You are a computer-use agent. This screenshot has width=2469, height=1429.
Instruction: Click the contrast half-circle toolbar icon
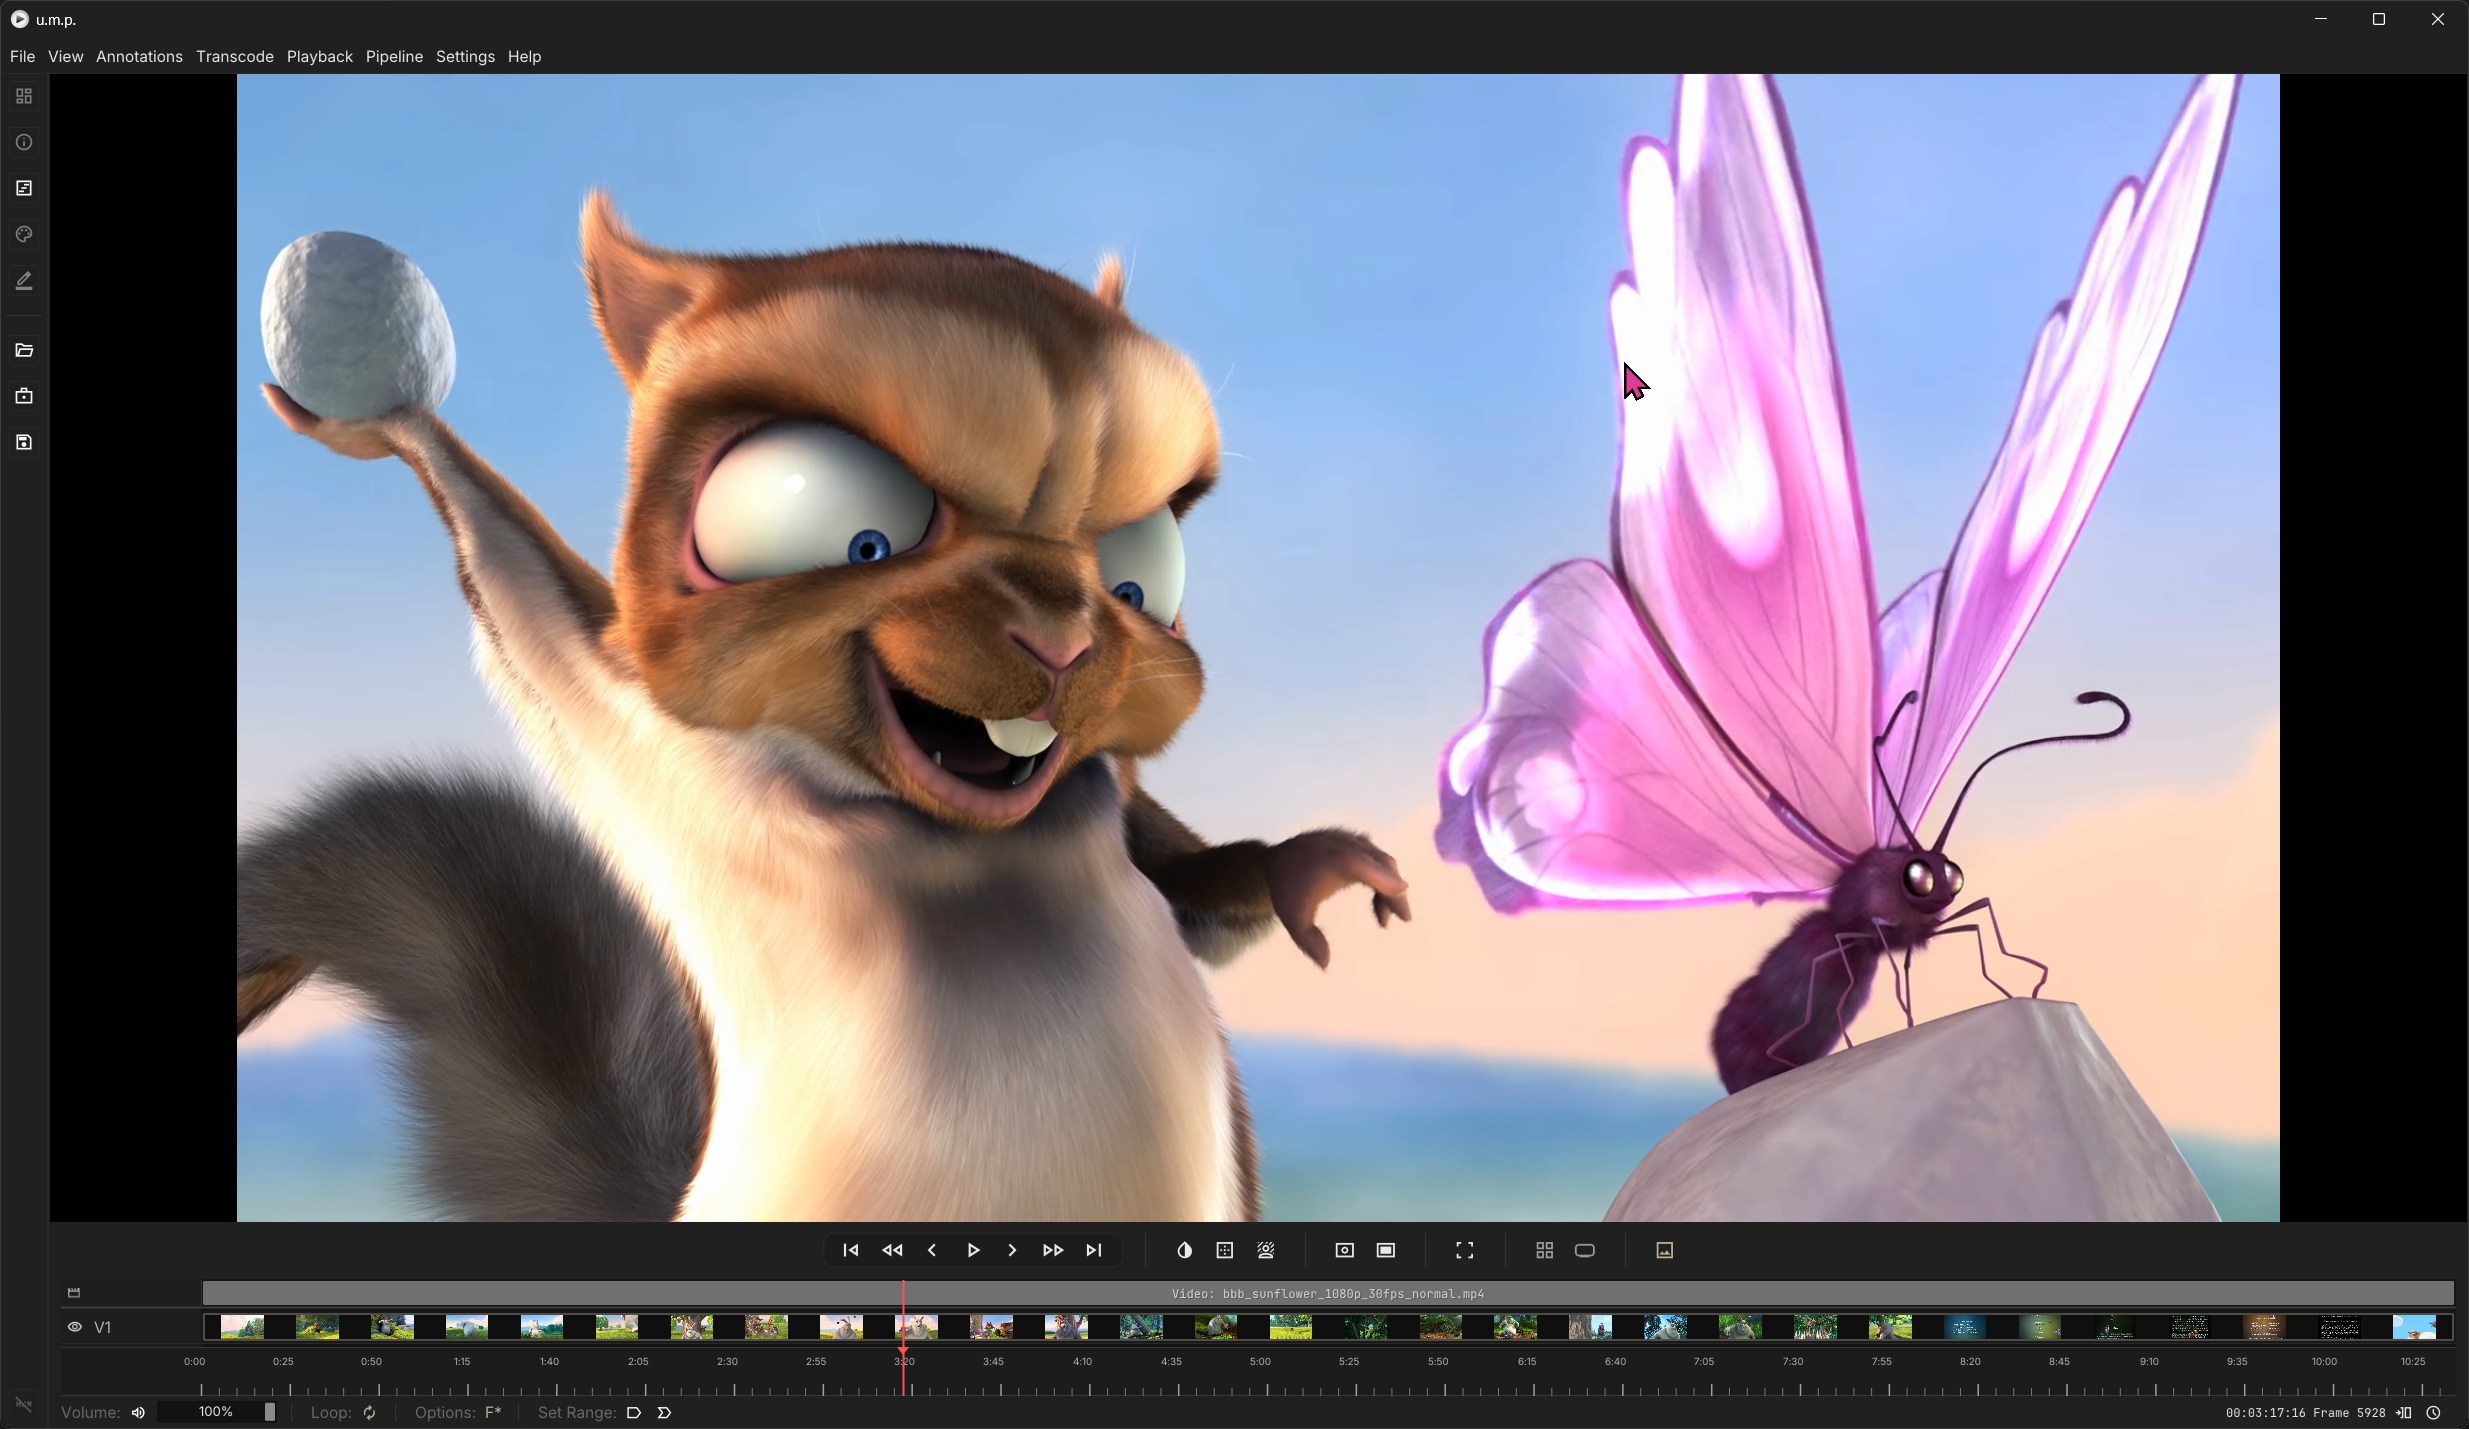click(x=1184, y=1250)
